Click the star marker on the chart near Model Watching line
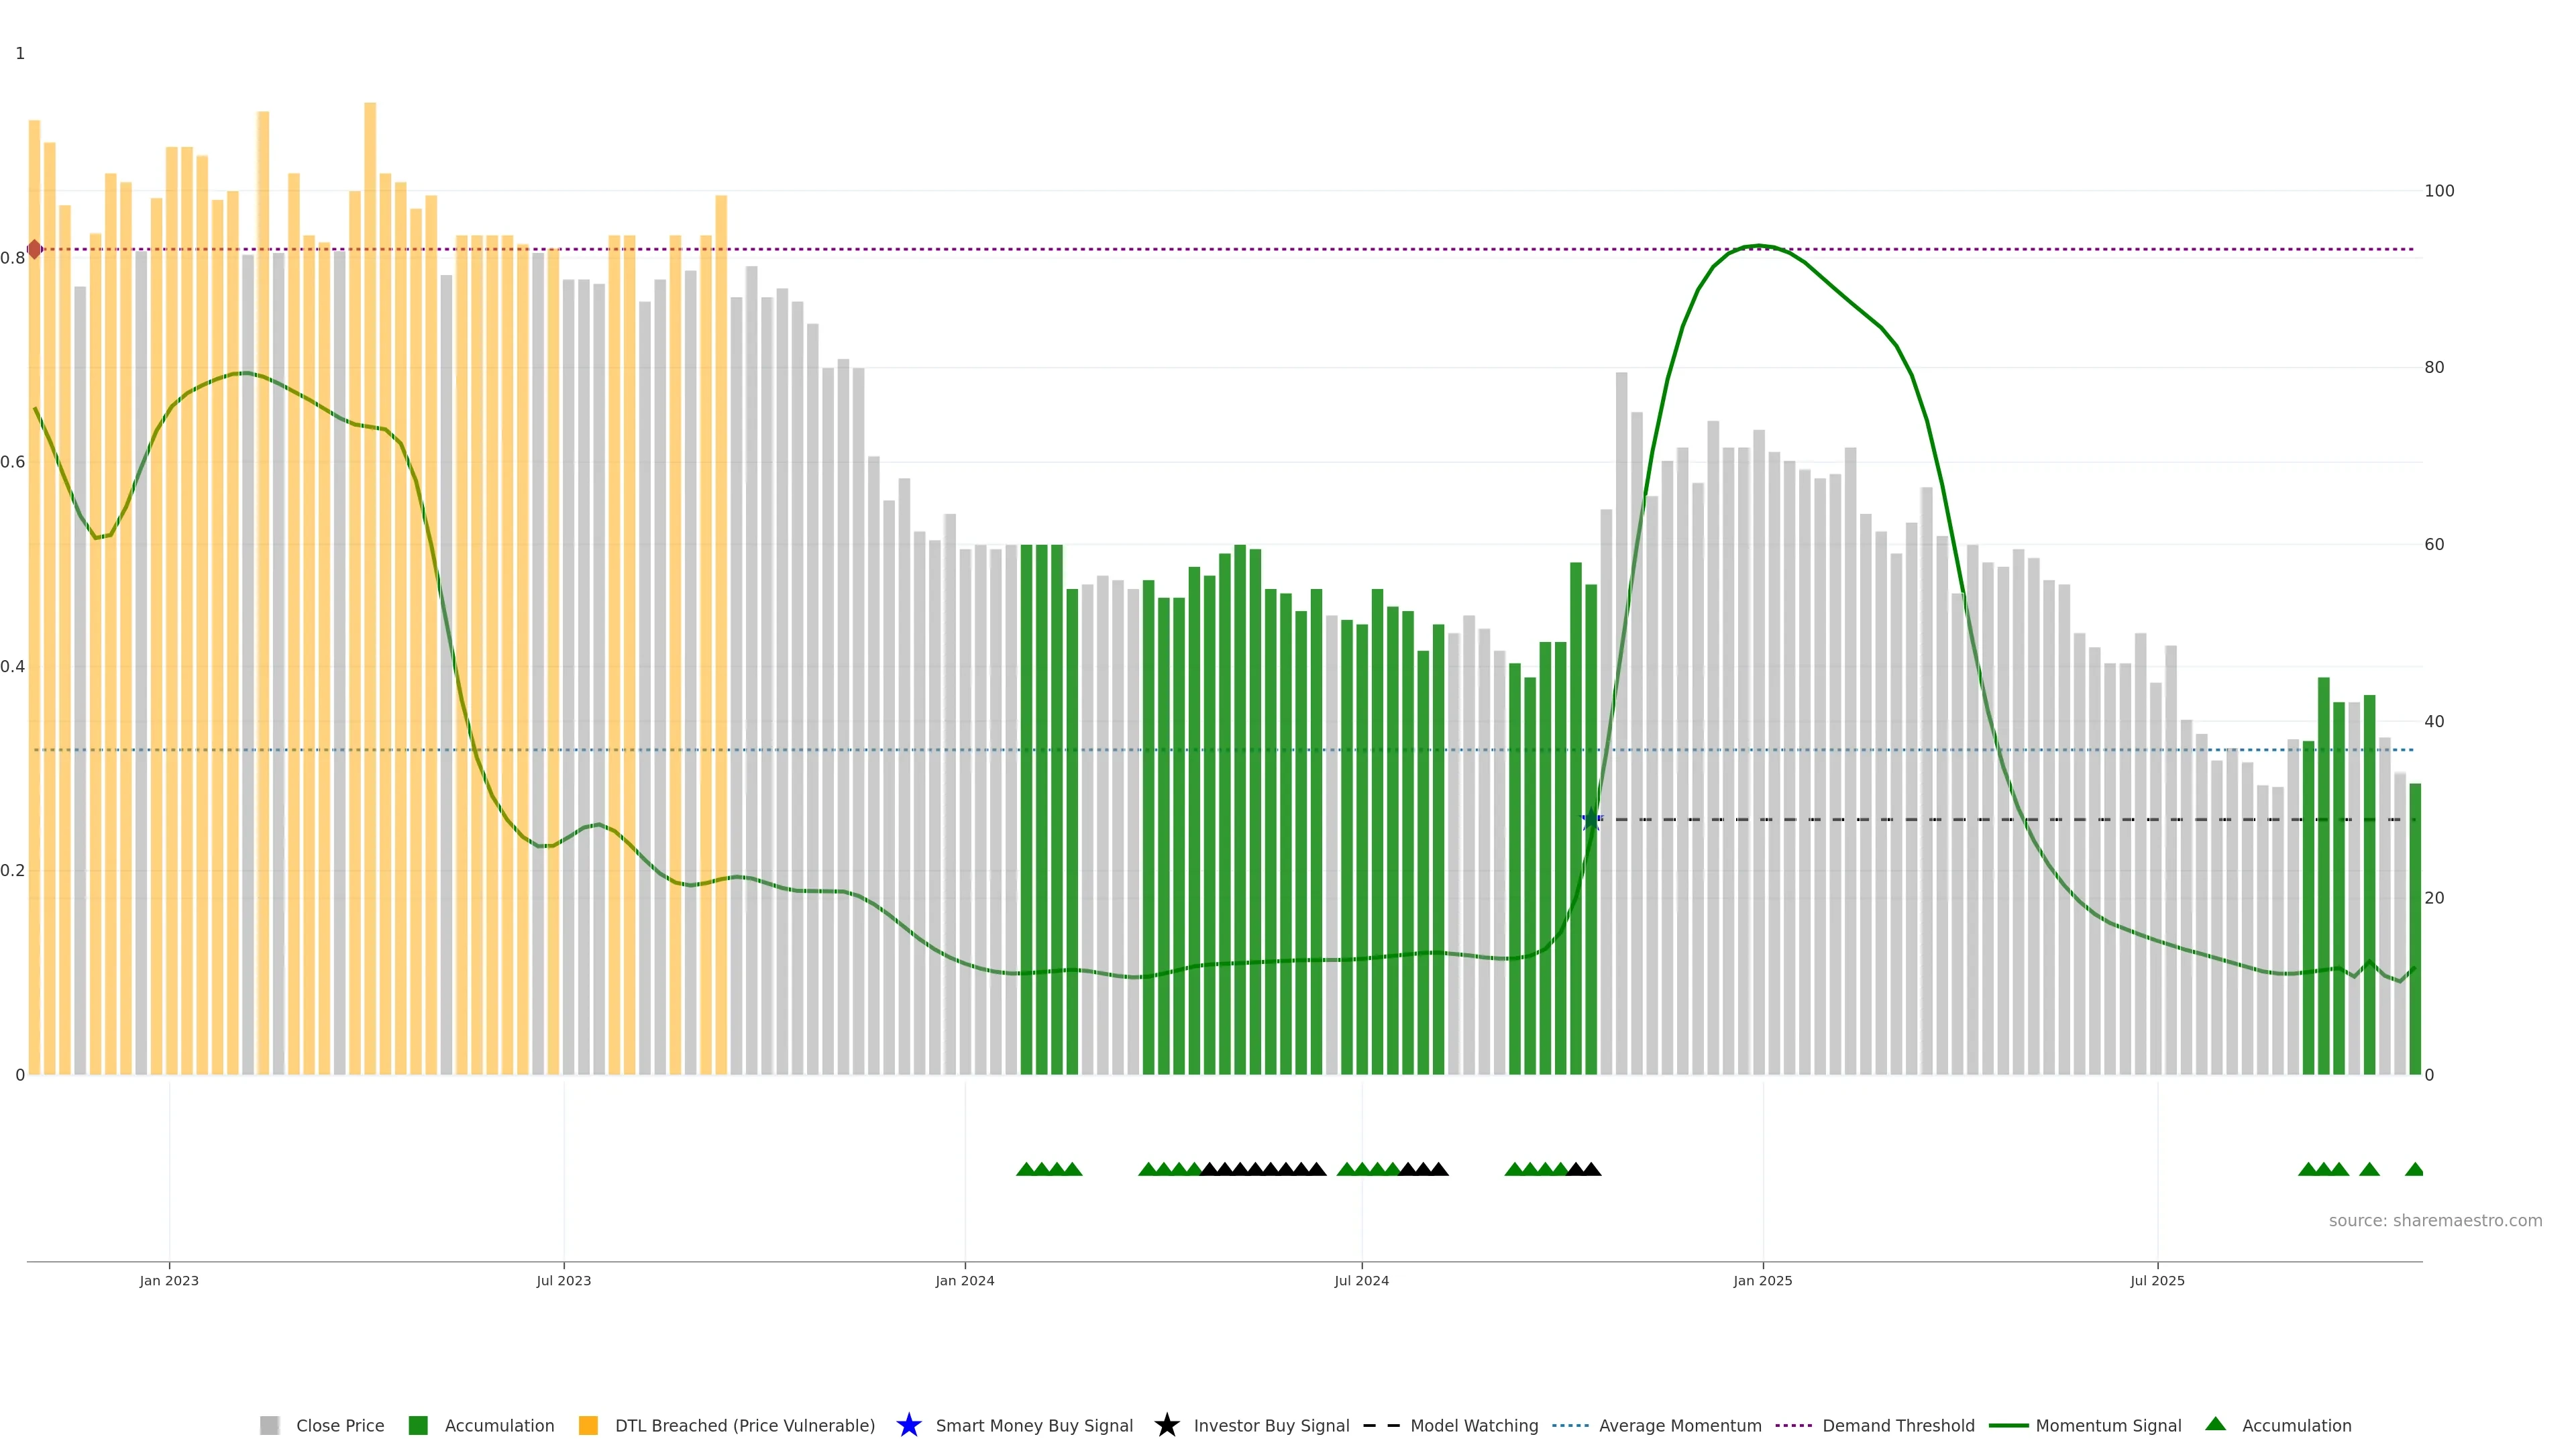Screen dimensions: 2576x1449 pos(1590,820)
